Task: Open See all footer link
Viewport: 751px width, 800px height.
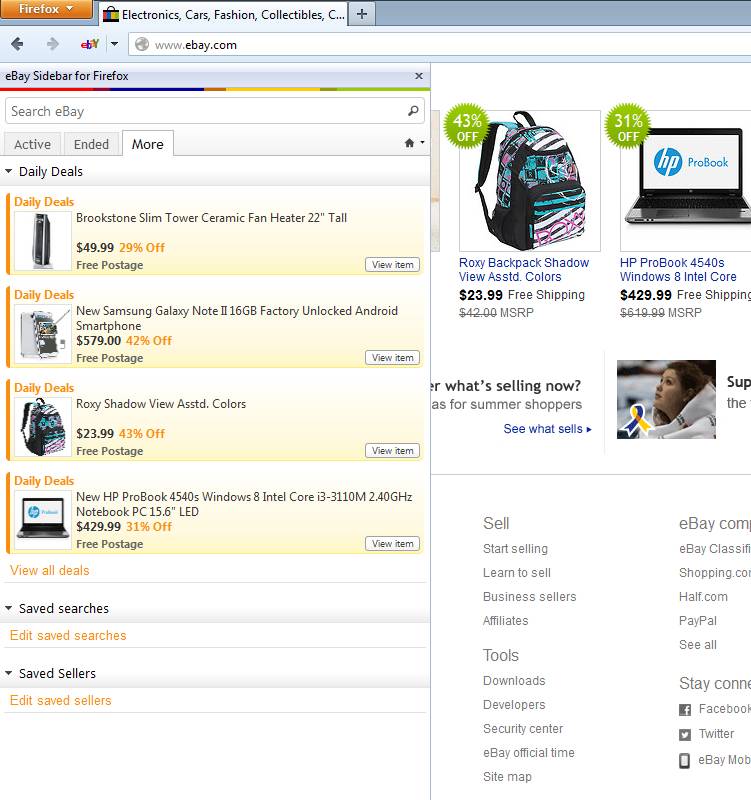Action: [697, 645]
